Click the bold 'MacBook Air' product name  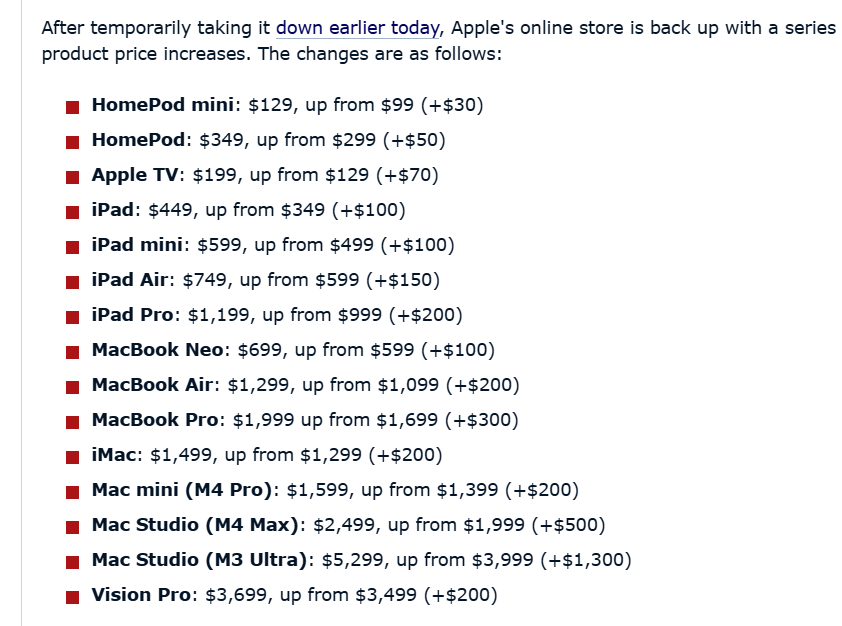point(153,384)
